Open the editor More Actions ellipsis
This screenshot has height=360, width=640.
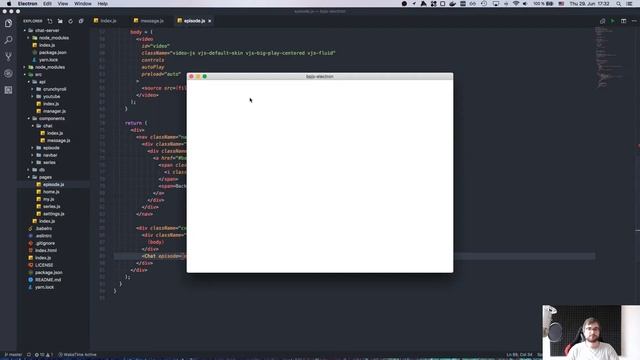634,21
